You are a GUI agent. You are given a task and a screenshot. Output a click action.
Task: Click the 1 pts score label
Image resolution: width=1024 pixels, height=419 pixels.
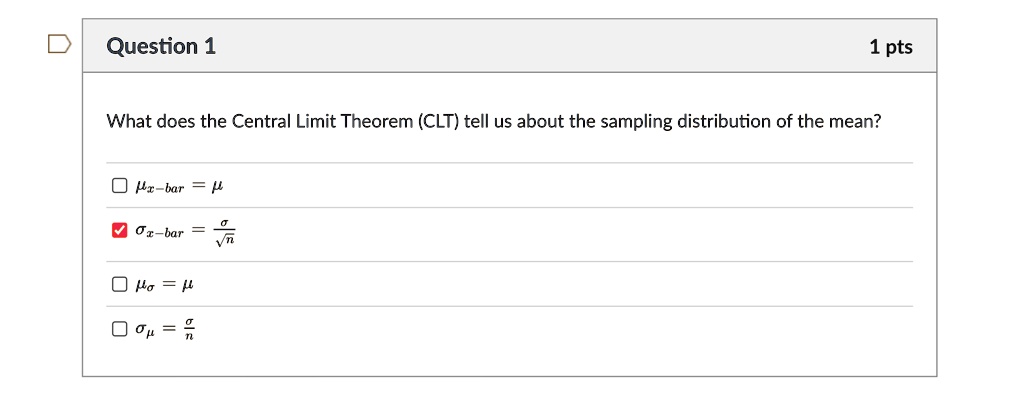coord(891,47)
